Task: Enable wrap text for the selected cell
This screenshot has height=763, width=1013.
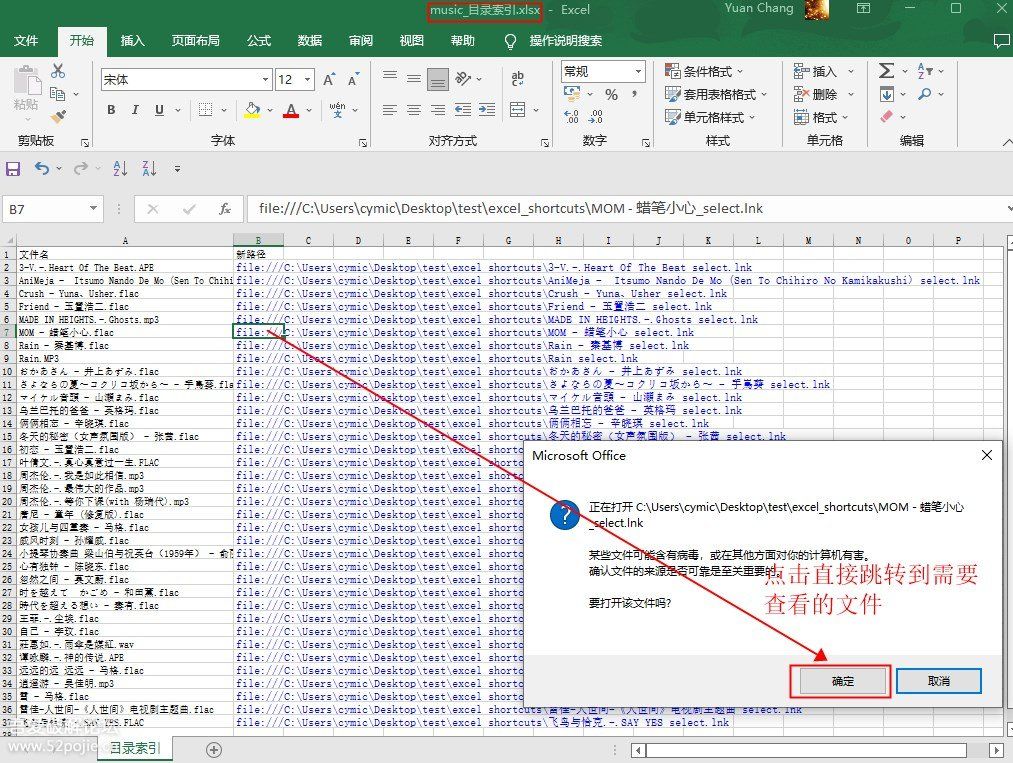Action: pos(518,78)
